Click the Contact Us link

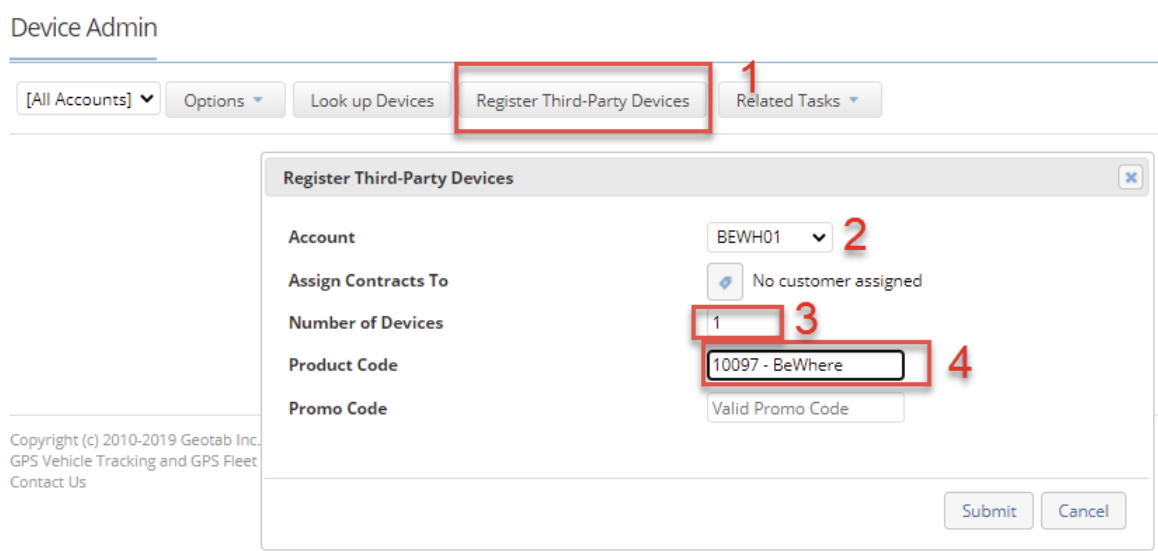[48, 482]
